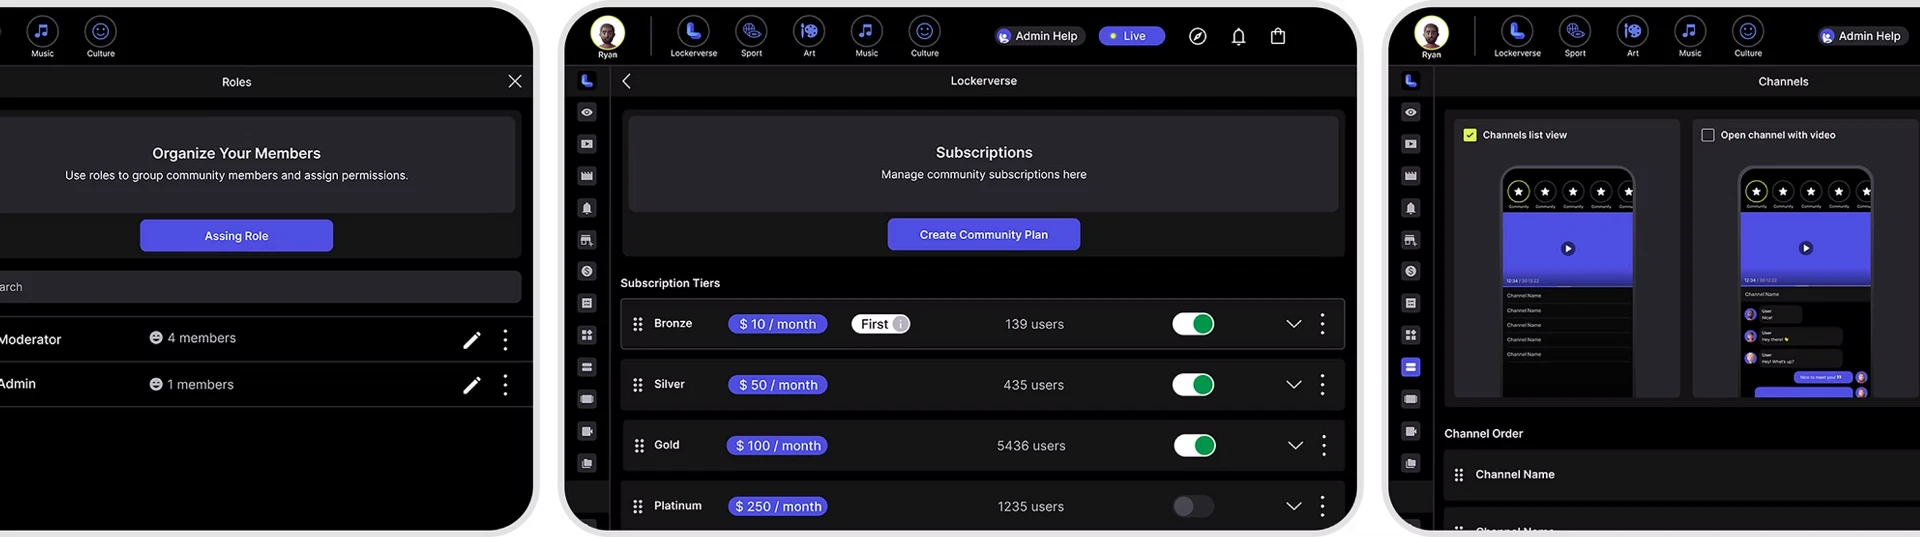Uncheck Channels list view checkbox
This screenshot has height=537, width=1920.
tap(1470, 135)
